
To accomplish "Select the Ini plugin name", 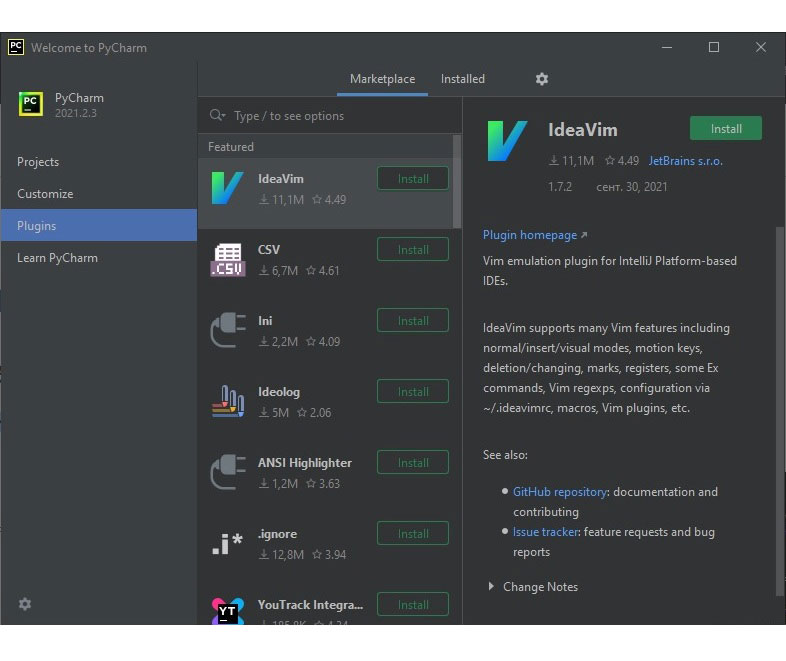I will [265, 321].
